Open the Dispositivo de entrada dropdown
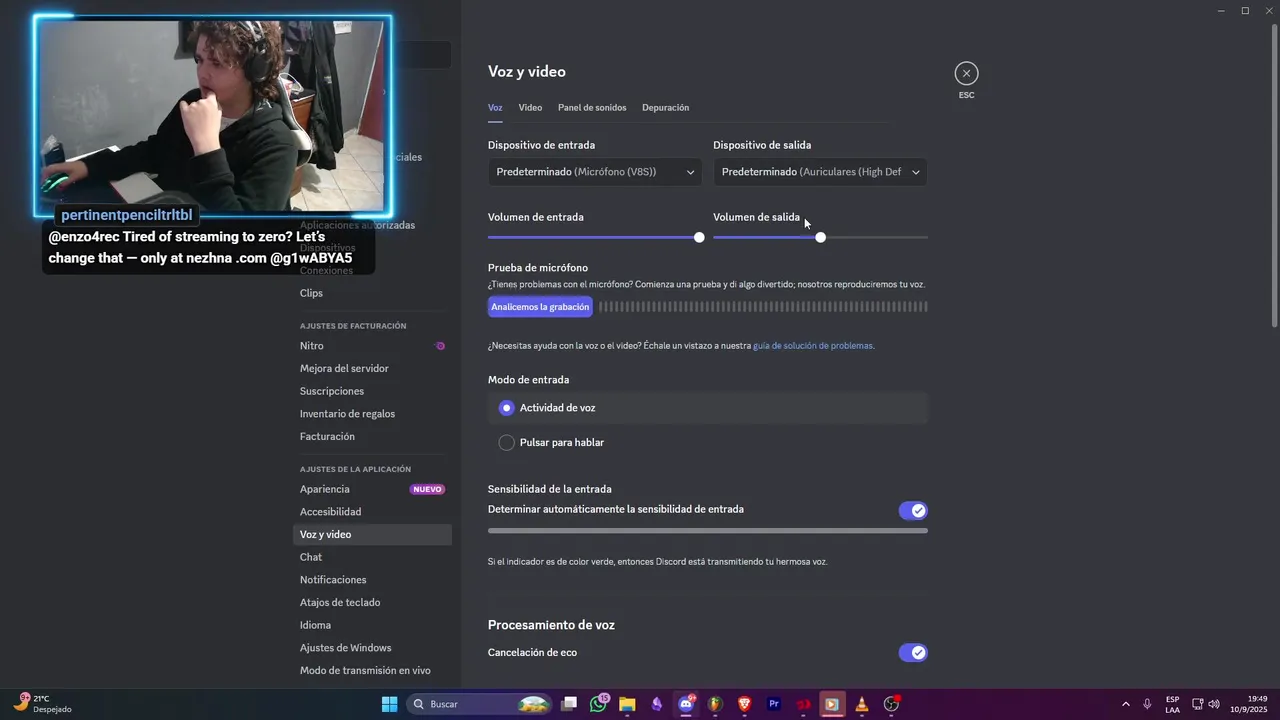1280x720 pixels. point(595,172)
